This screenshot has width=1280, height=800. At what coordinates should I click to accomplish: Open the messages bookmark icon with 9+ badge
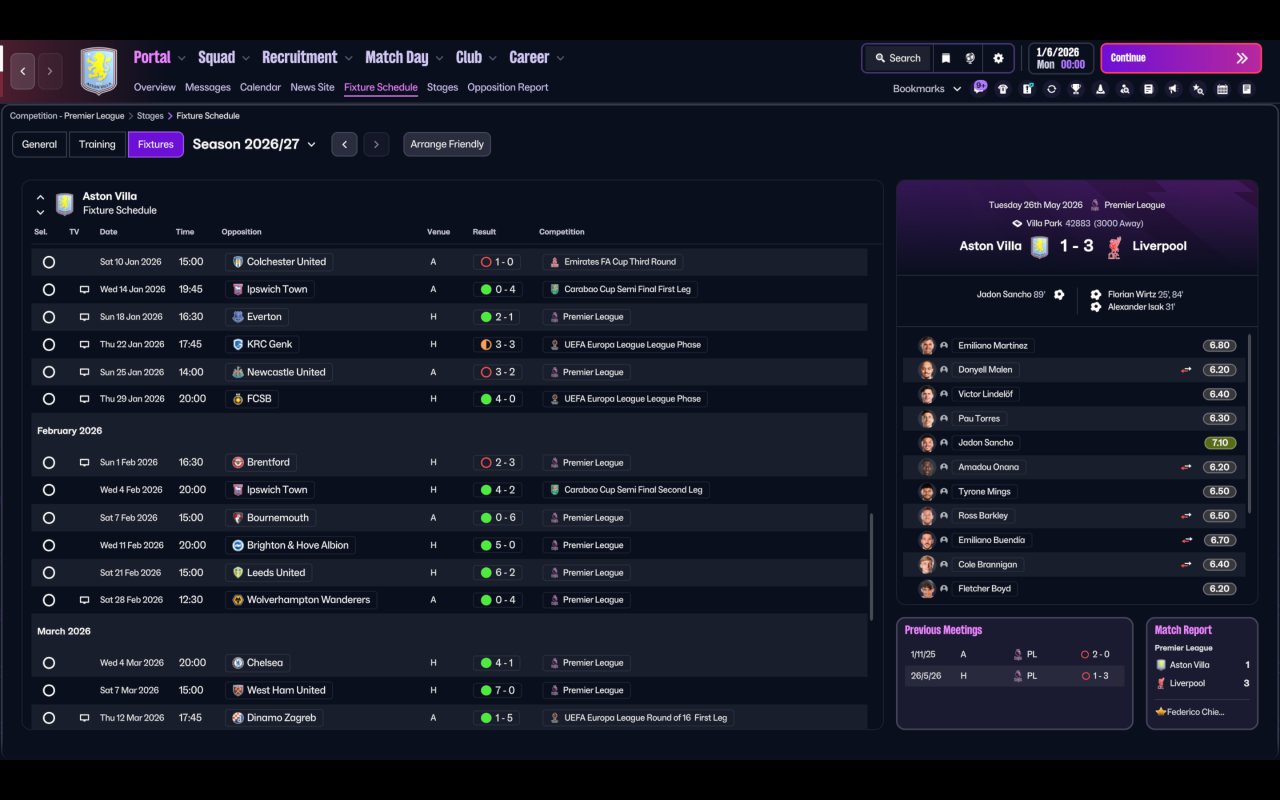coord(980,88)
